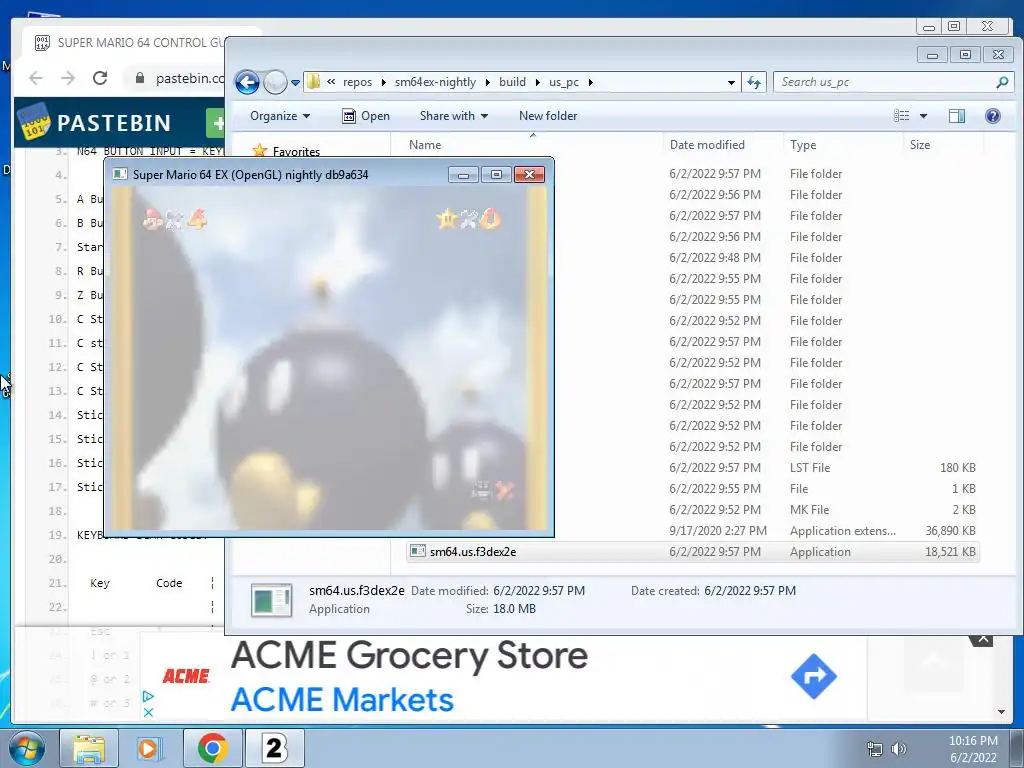The image size is (1024, 768).
Task: Click the ad's small X icon
Action: tap(148, 712)
